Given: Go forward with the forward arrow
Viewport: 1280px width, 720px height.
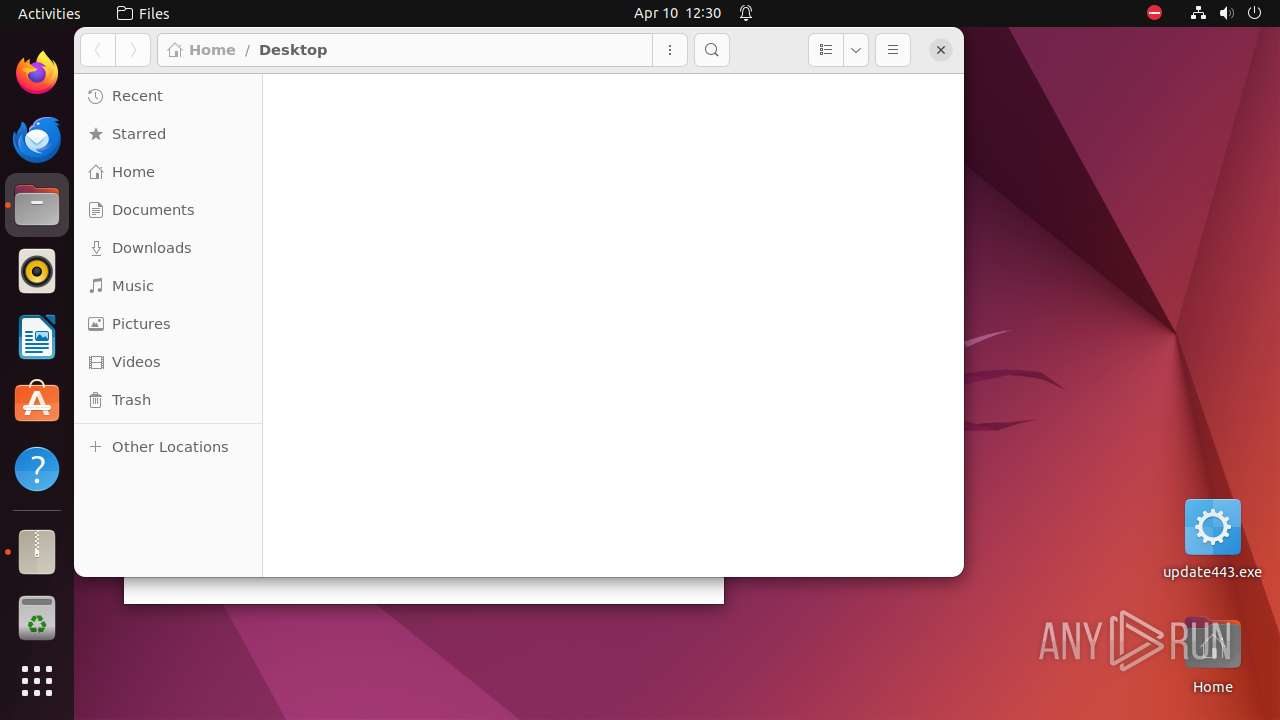Looking at the screenshot, I should (133, 50).
